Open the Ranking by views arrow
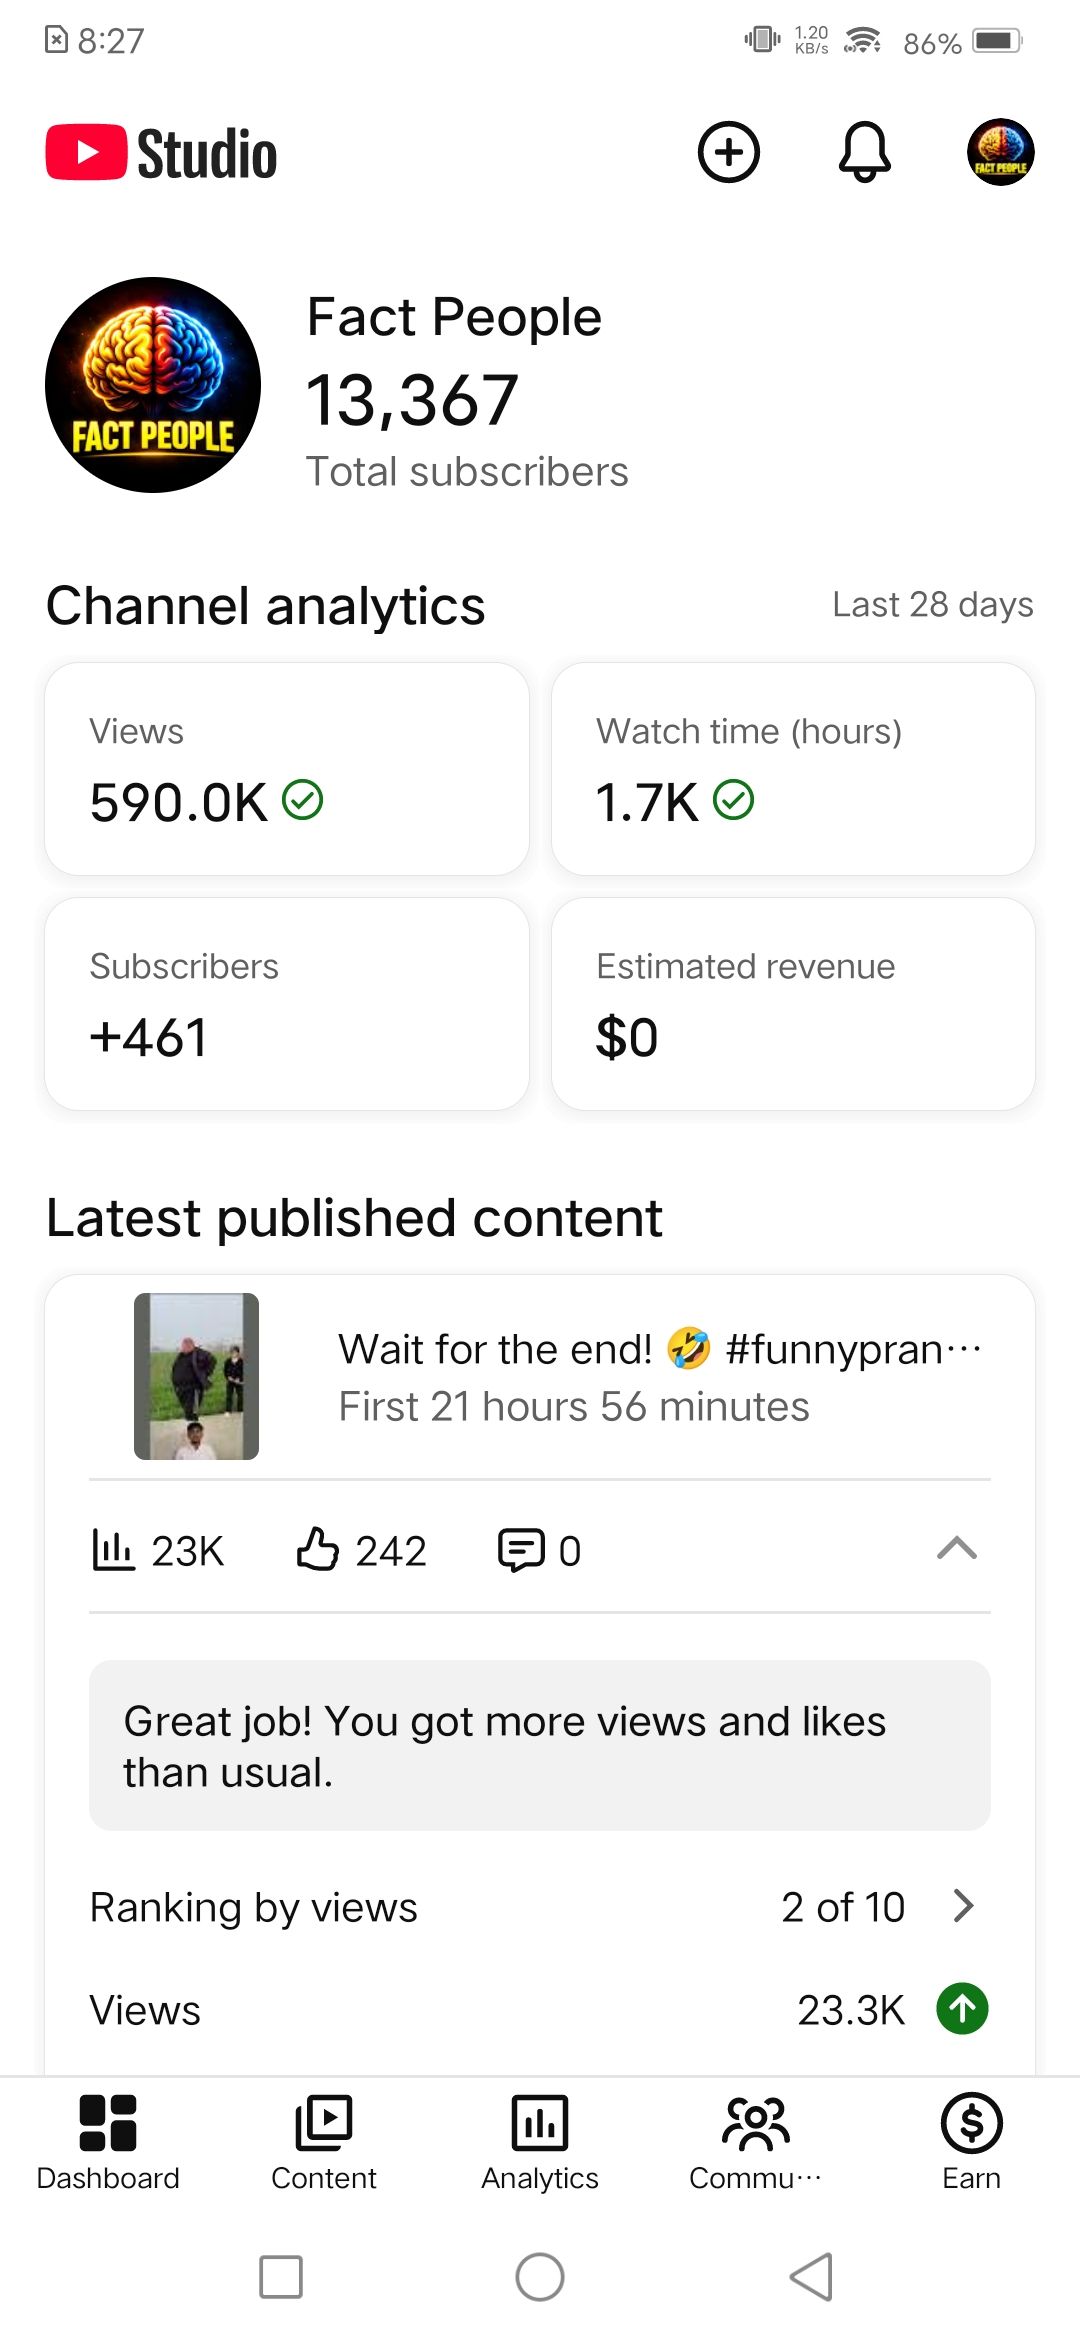The image size is (1080, 2340). tap(963, 1906)
